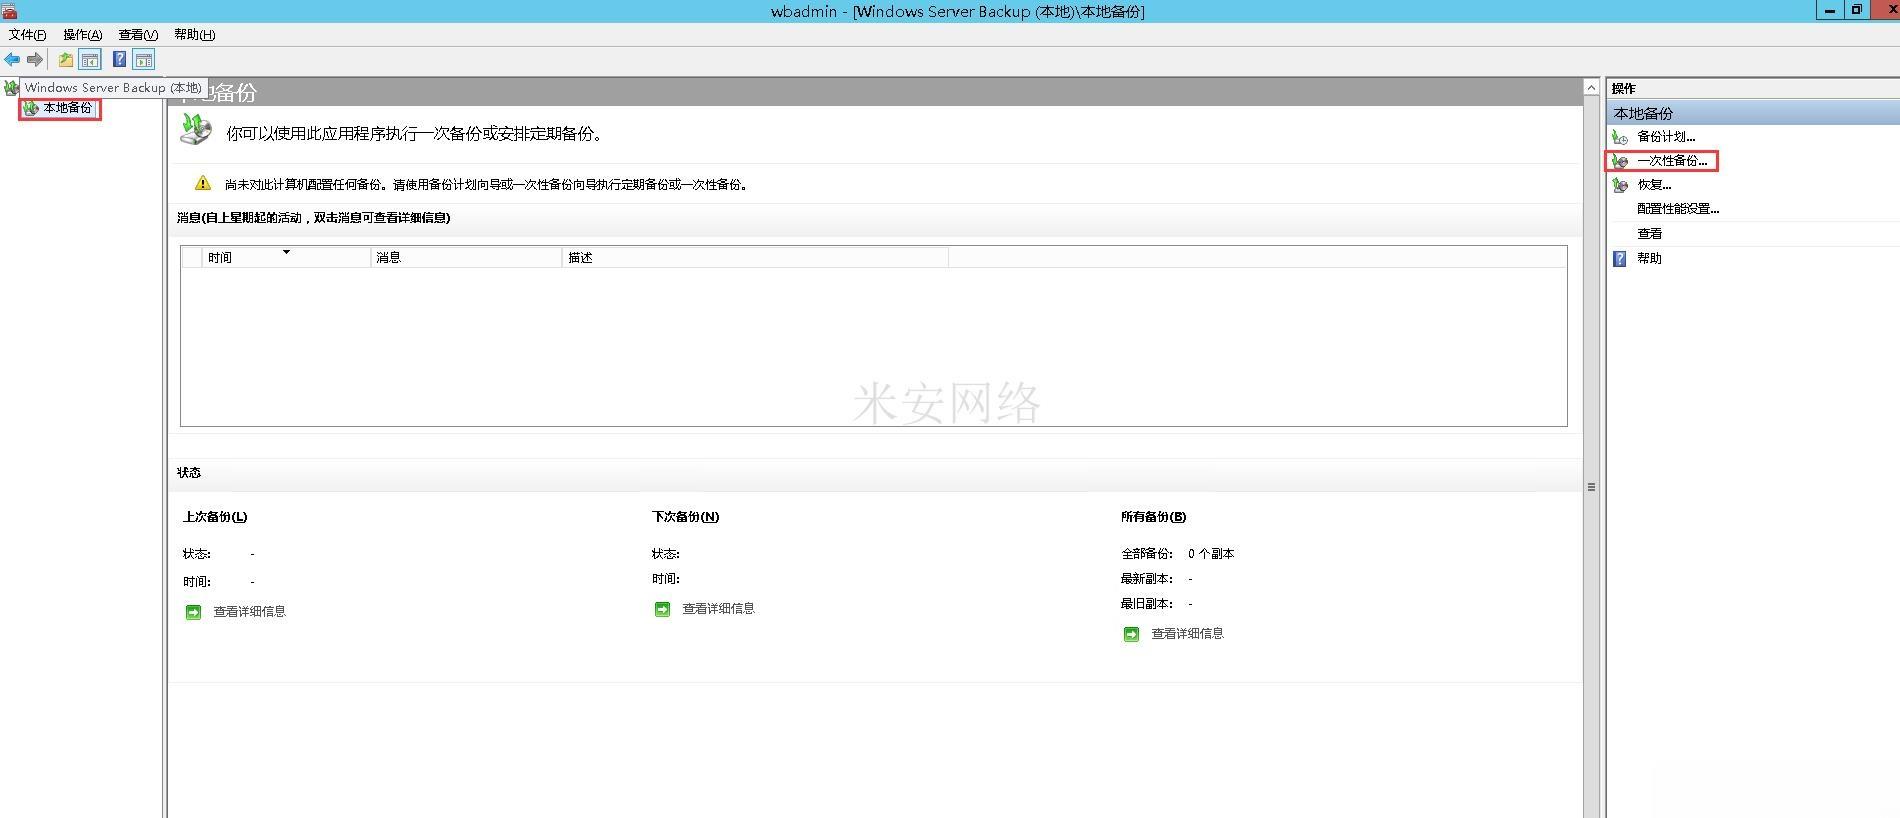
Task: Open the 查看 submenu in actions pane
Action: pyautogui.click(x=1650, y=234)
